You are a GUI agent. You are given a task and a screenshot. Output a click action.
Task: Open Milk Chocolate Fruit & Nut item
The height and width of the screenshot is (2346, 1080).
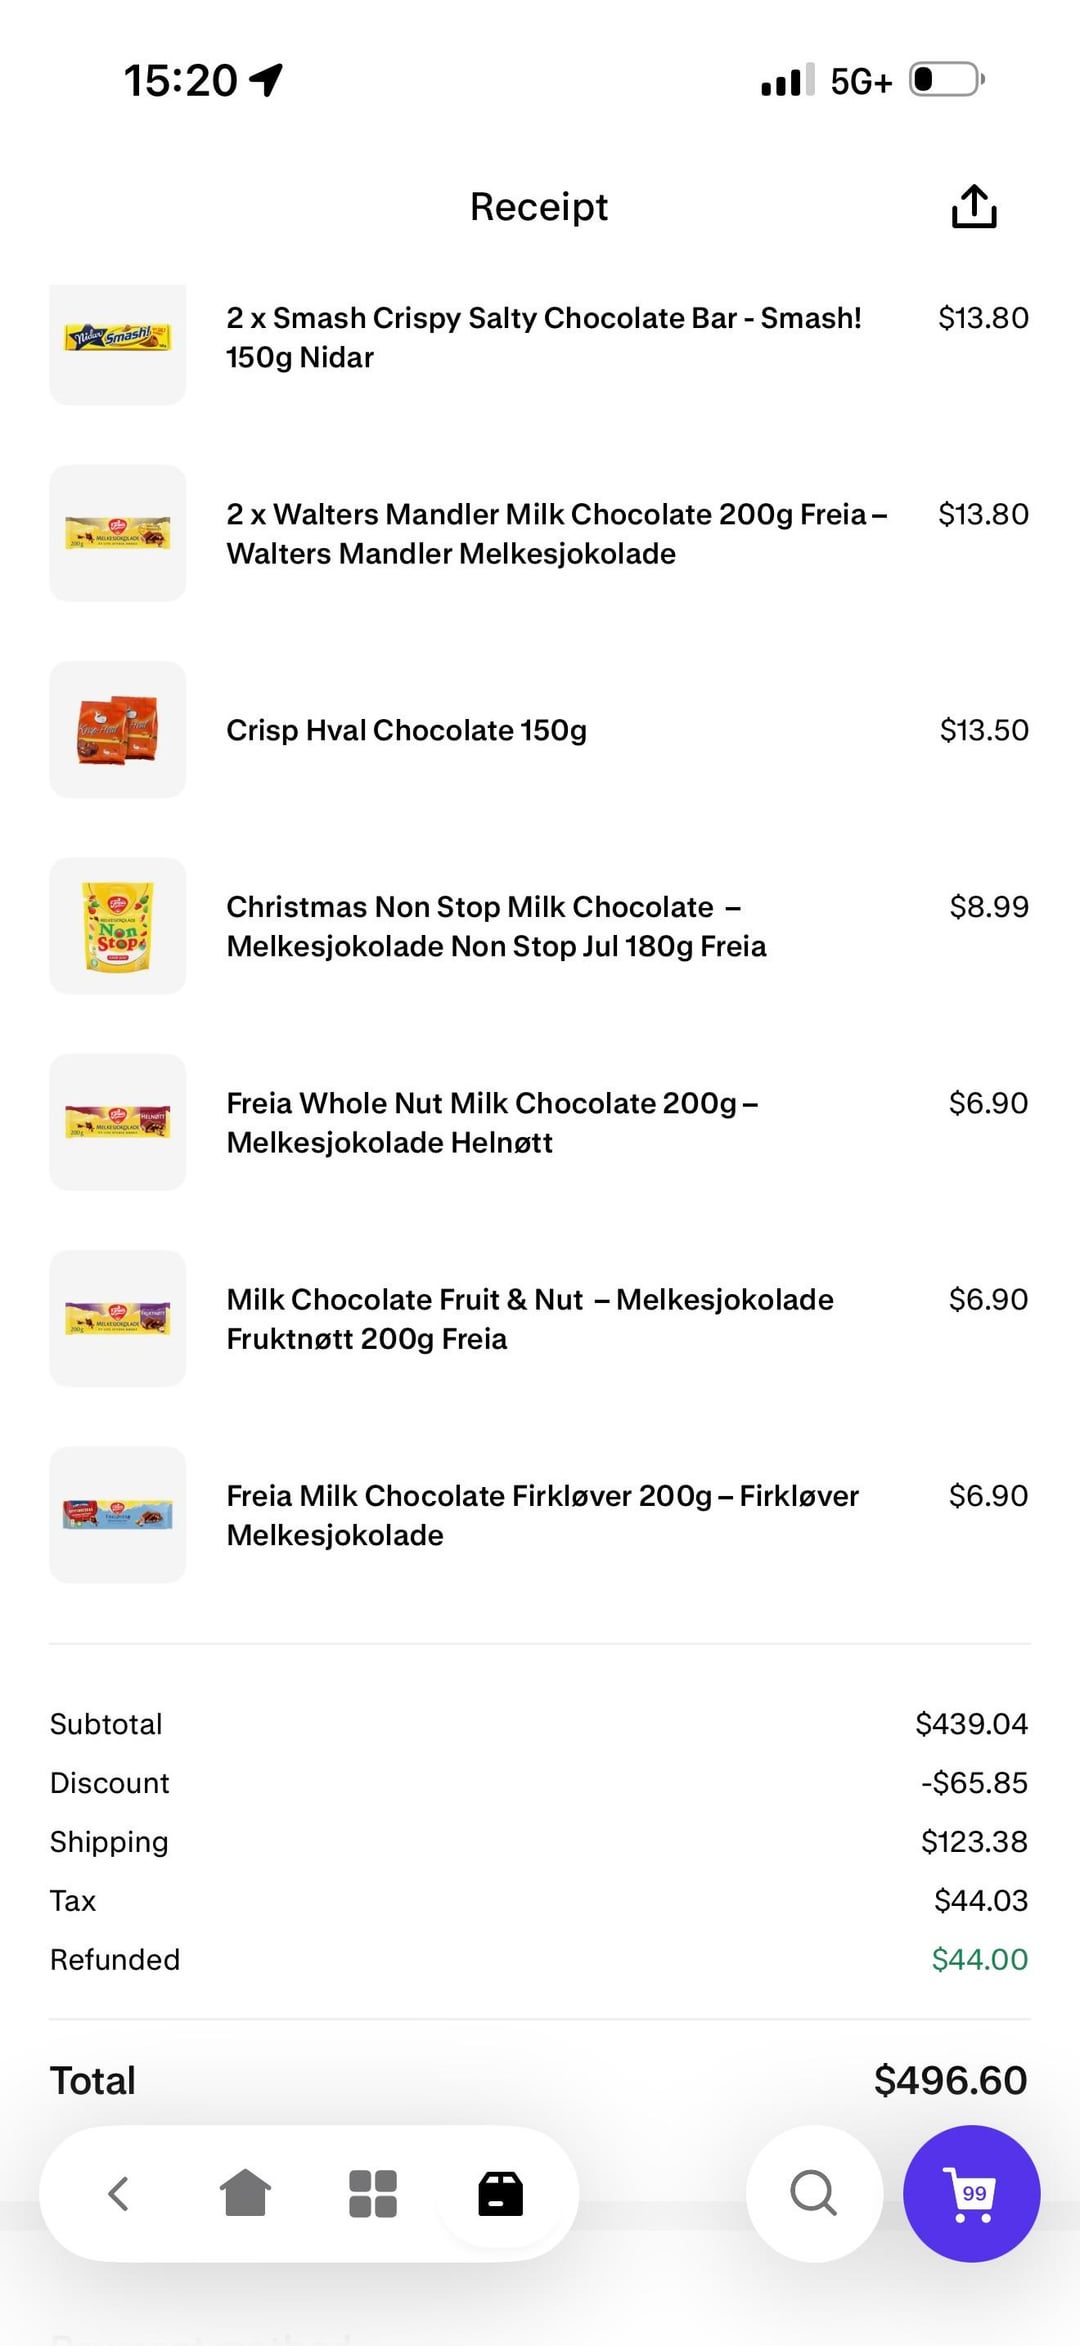pyautogui.click(x=530, y=1318)
